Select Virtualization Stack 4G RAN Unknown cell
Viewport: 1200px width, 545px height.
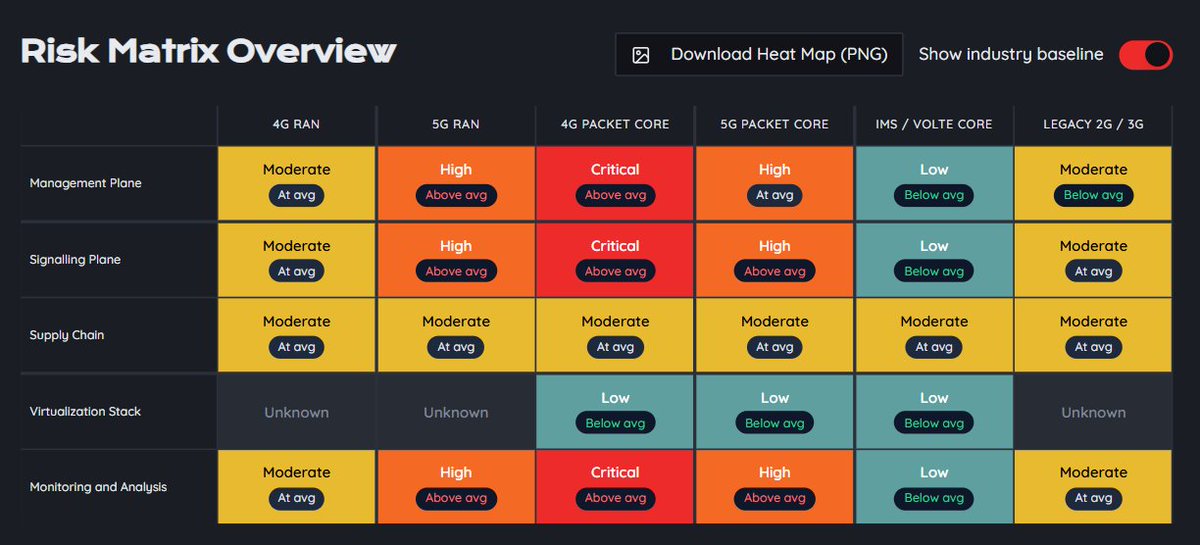click(x=297, y=411)
